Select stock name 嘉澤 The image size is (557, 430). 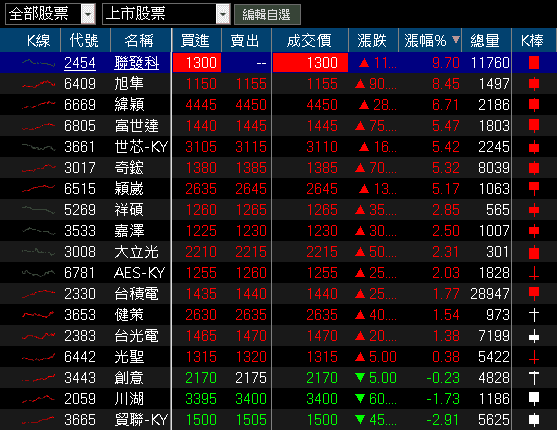coord(129,231)
